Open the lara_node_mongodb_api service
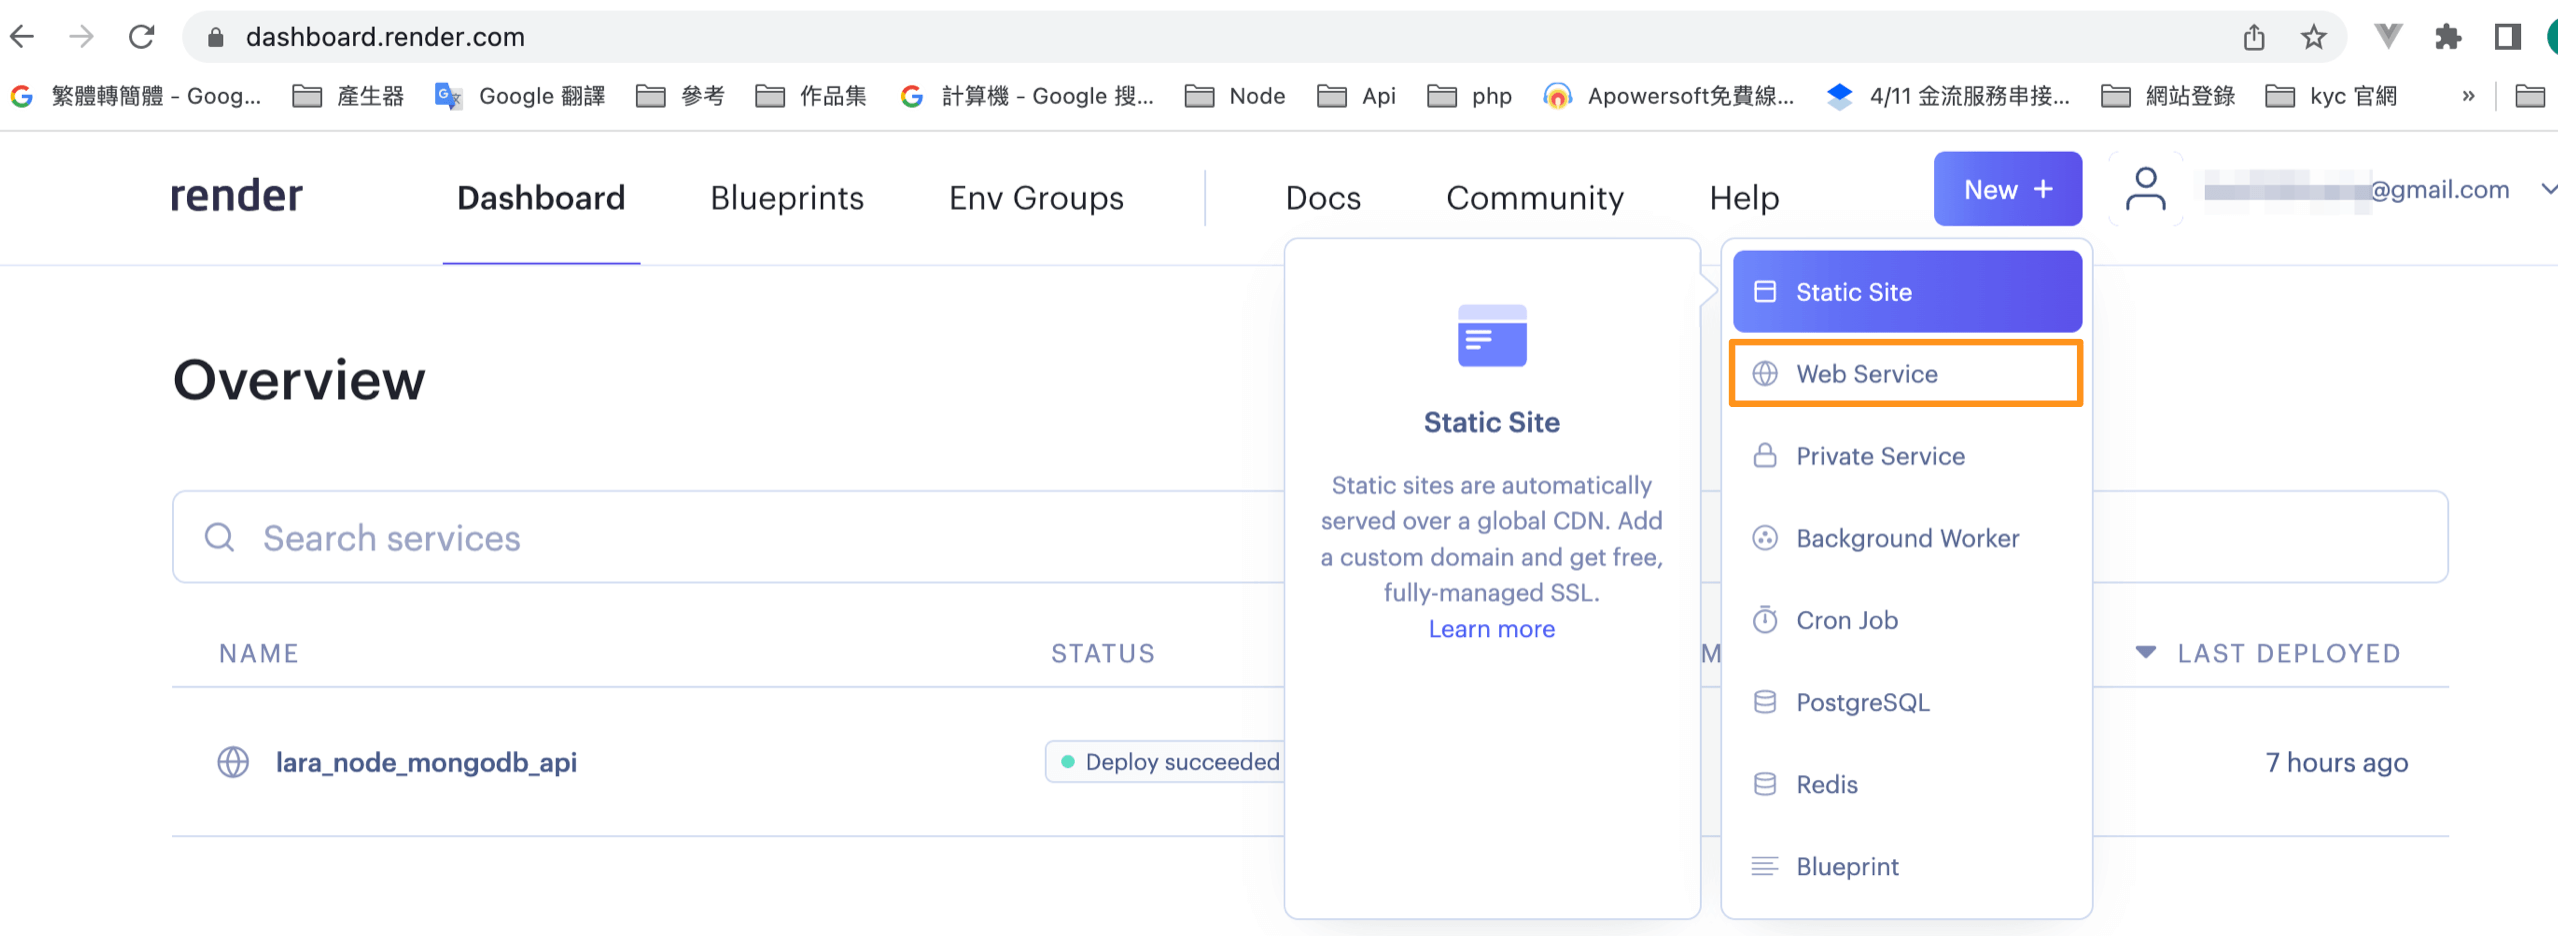The width and height of the screenshot is (2558, 936). [x=426, y=762]
